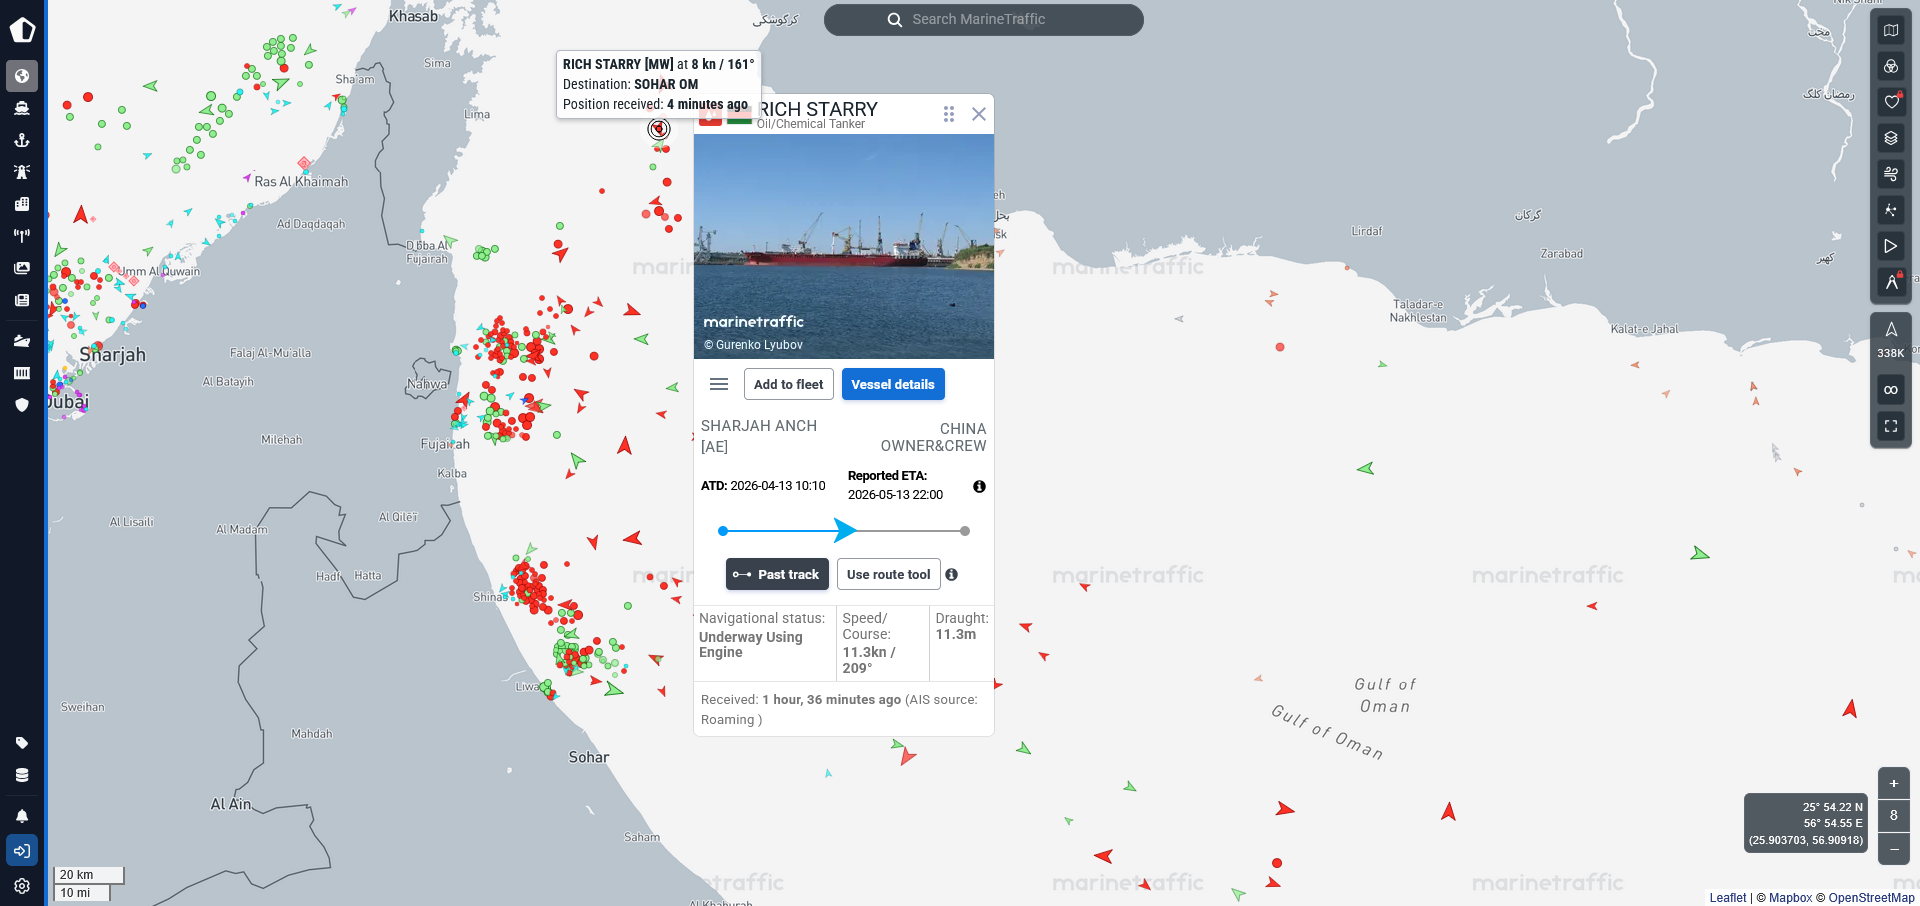Open Vessel details
1920x906 pixels.
(x=893, y=384)
